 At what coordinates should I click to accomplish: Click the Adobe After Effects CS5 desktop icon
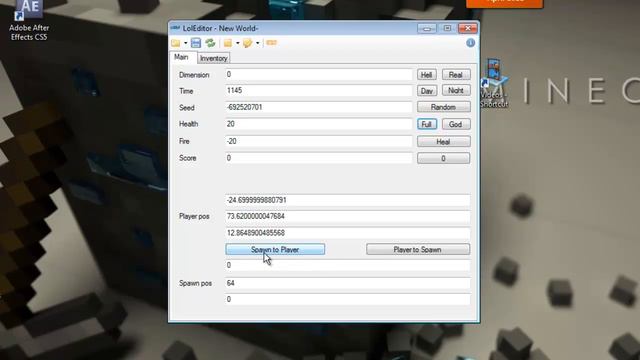(29, 20)
